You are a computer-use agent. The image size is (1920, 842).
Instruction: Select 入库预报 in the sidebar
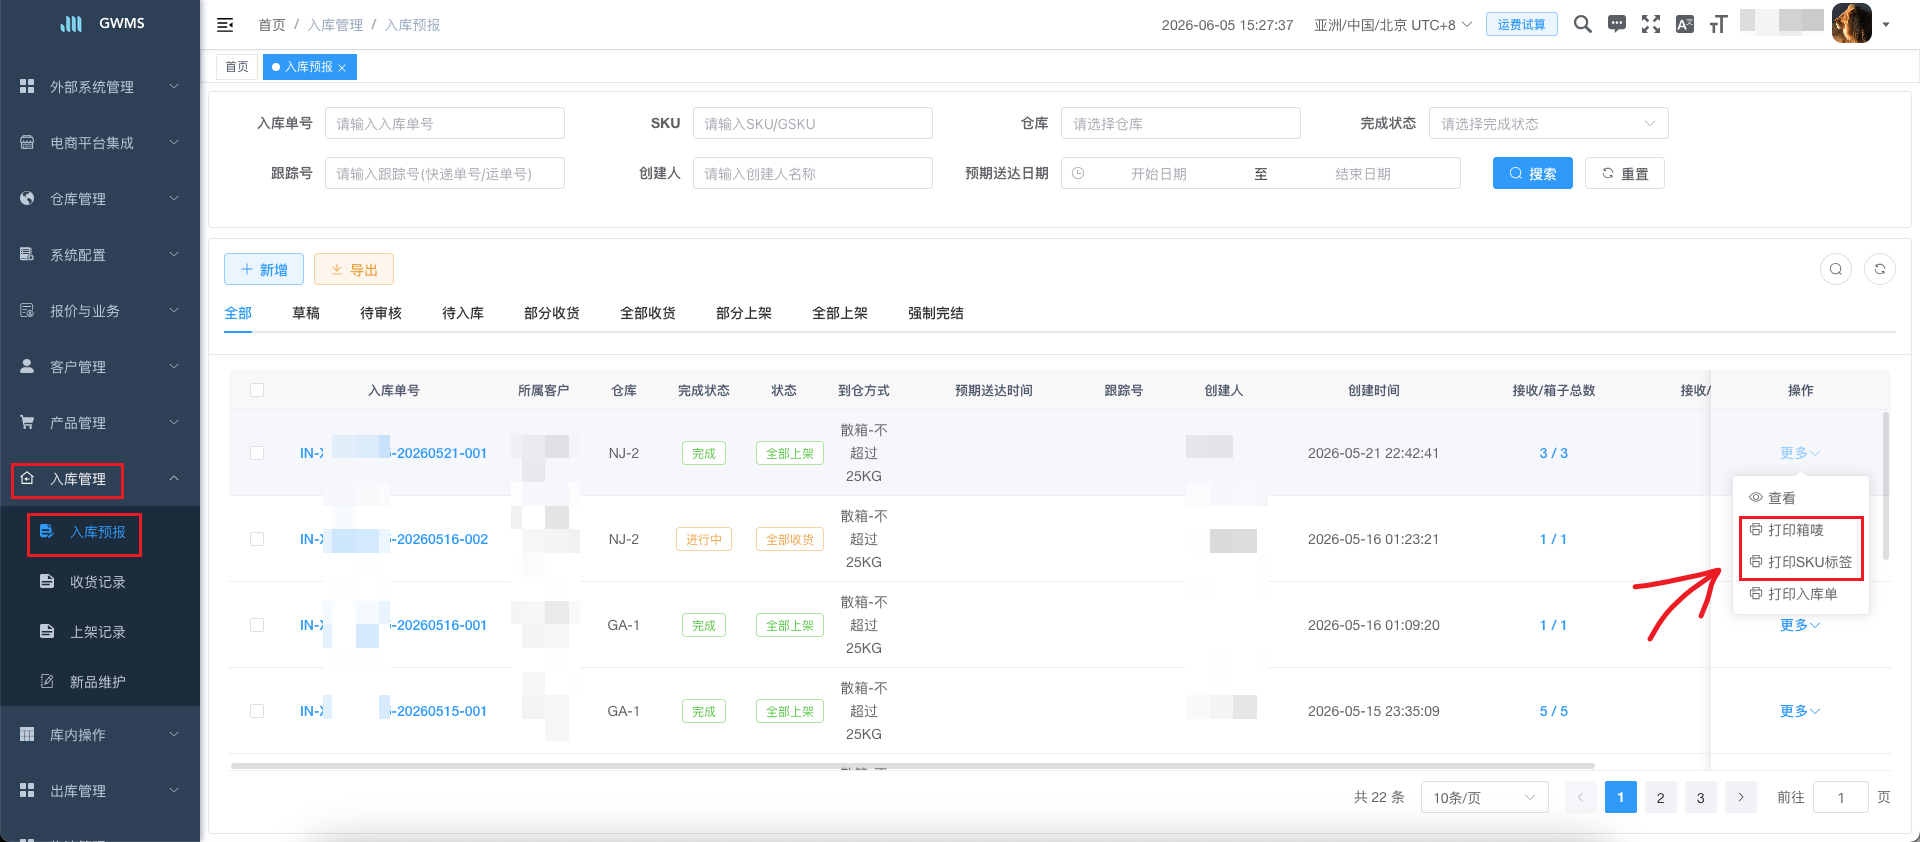point(100,532)
